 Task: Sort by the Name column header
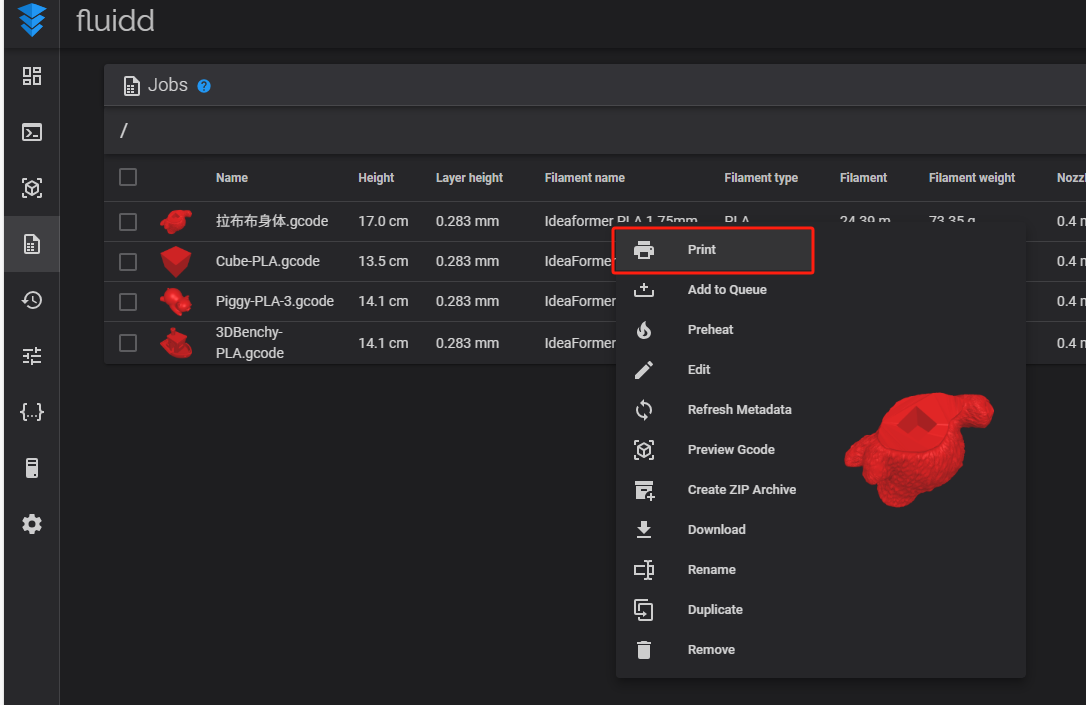232,178
